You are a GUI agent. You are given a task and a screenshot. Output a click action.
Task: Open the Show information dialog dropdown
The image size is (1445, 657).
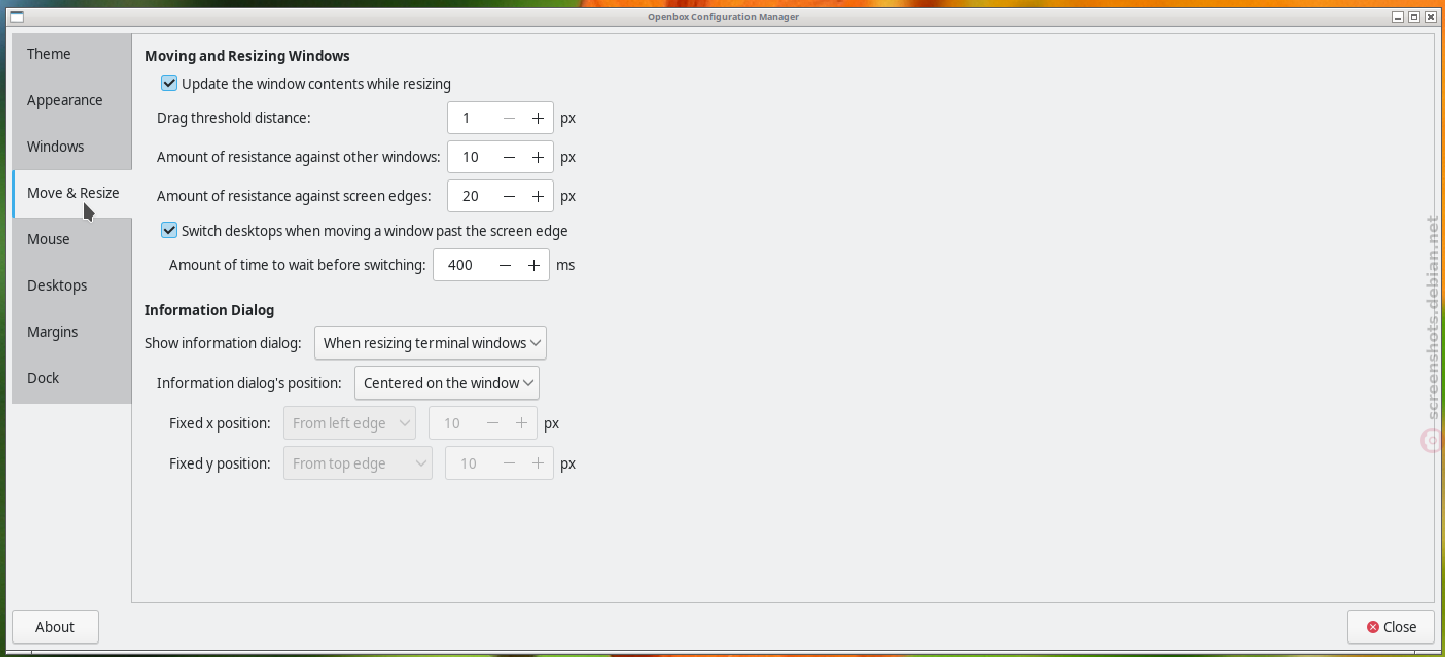pos(430,343)
